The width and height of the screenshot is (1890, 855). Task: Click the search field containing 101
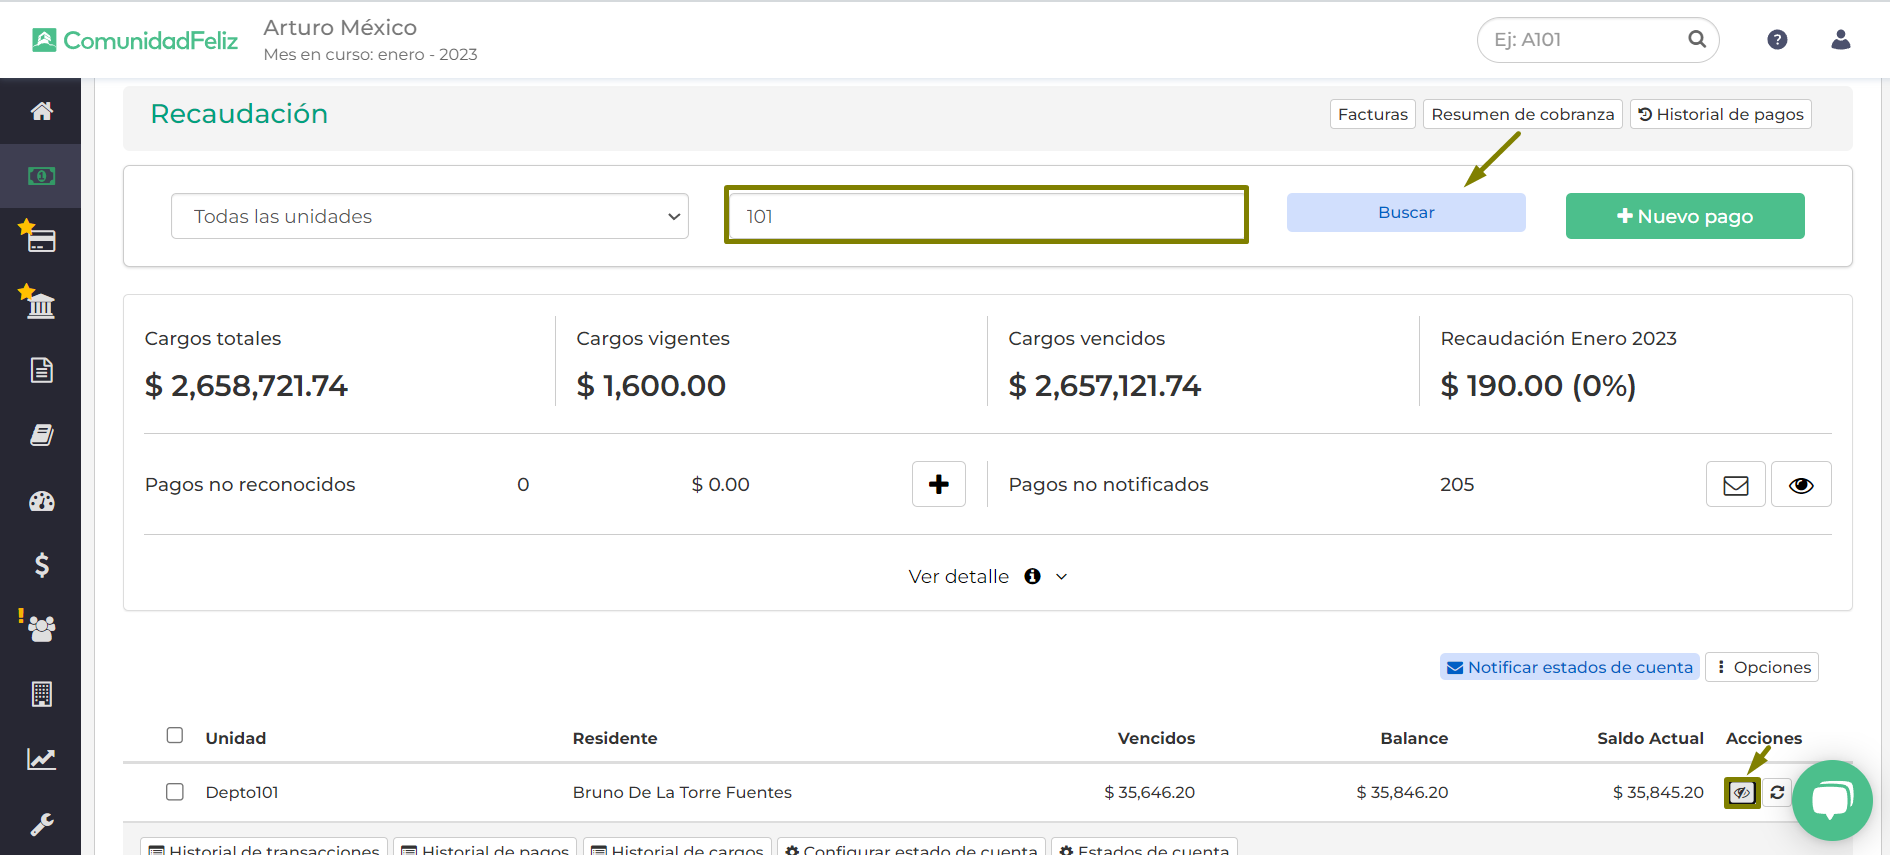986,216
